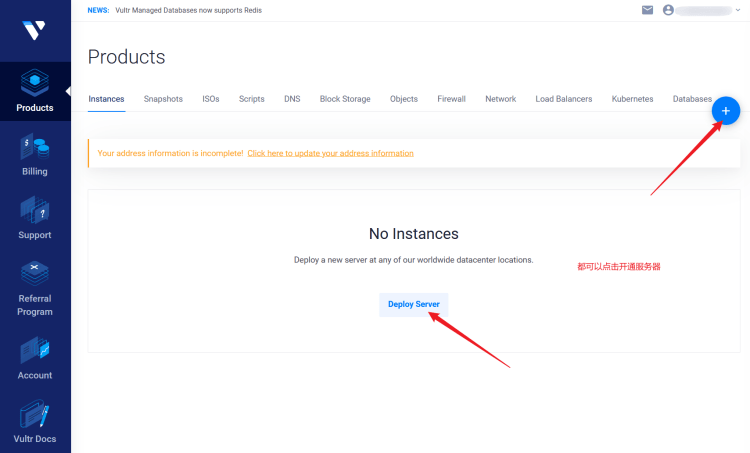Go to the Scripts tab
The width and height of the screenshot is (750, 453).
click(x=252, y=99)
